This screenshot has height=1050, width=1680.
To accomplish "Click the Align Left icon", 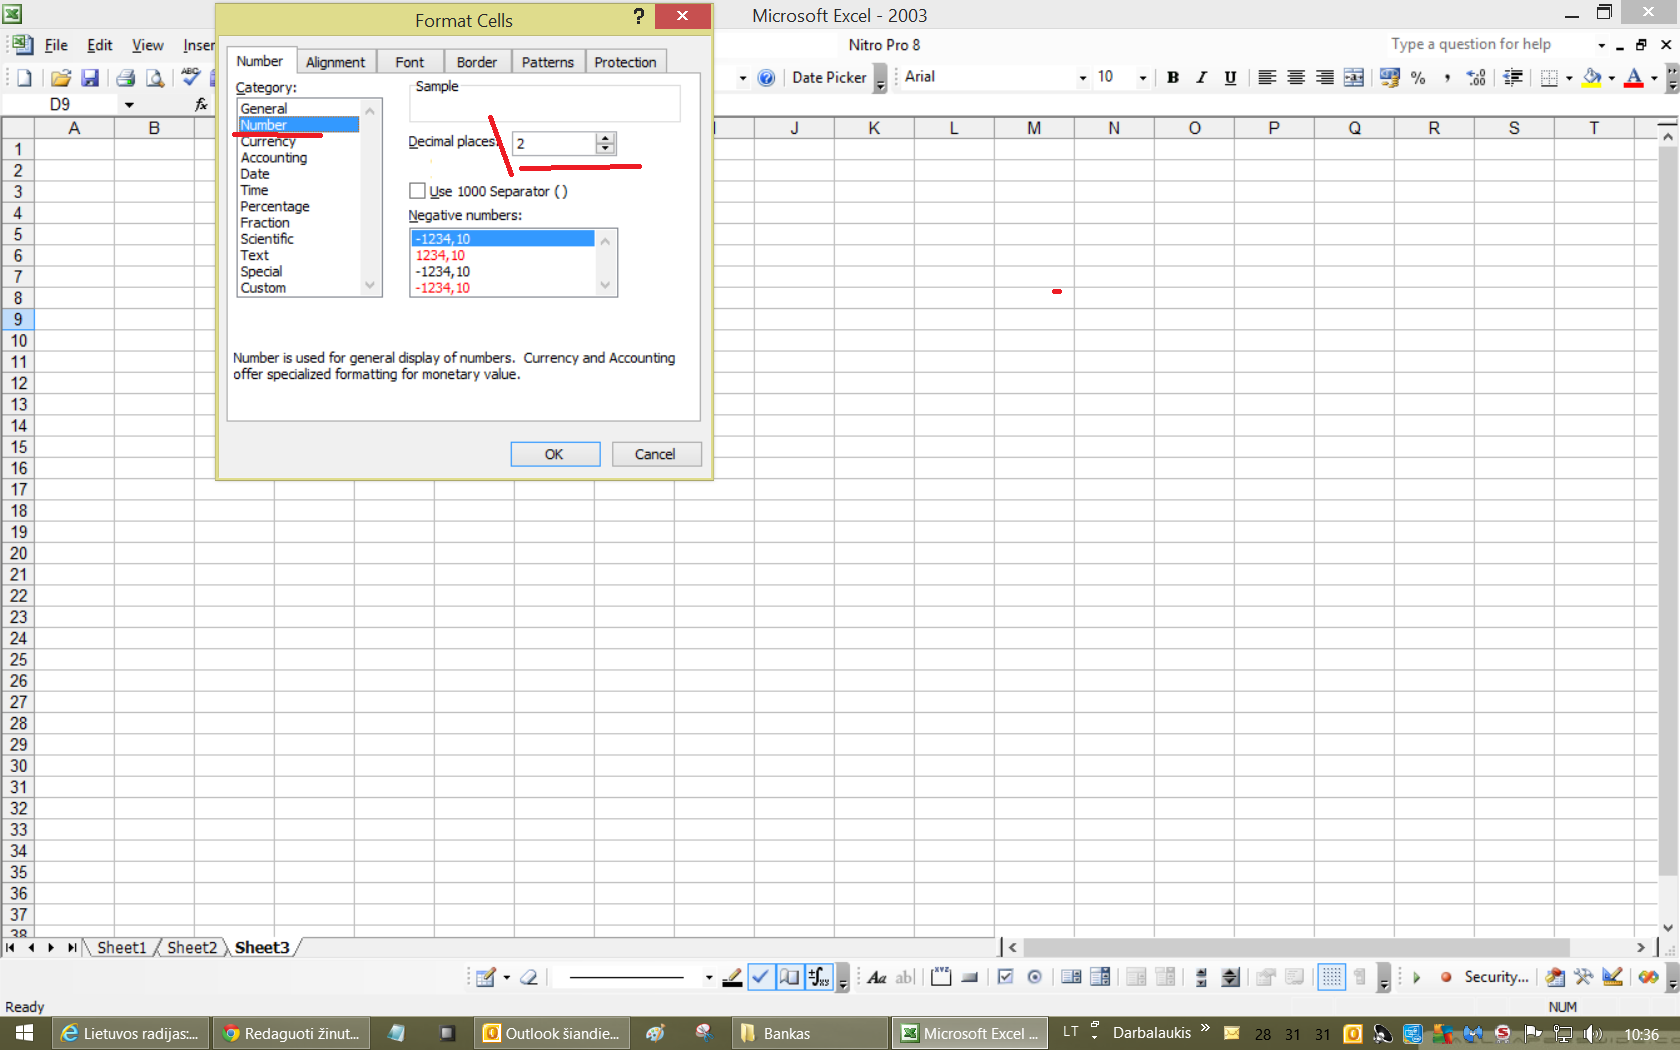I will [1266, 78].
